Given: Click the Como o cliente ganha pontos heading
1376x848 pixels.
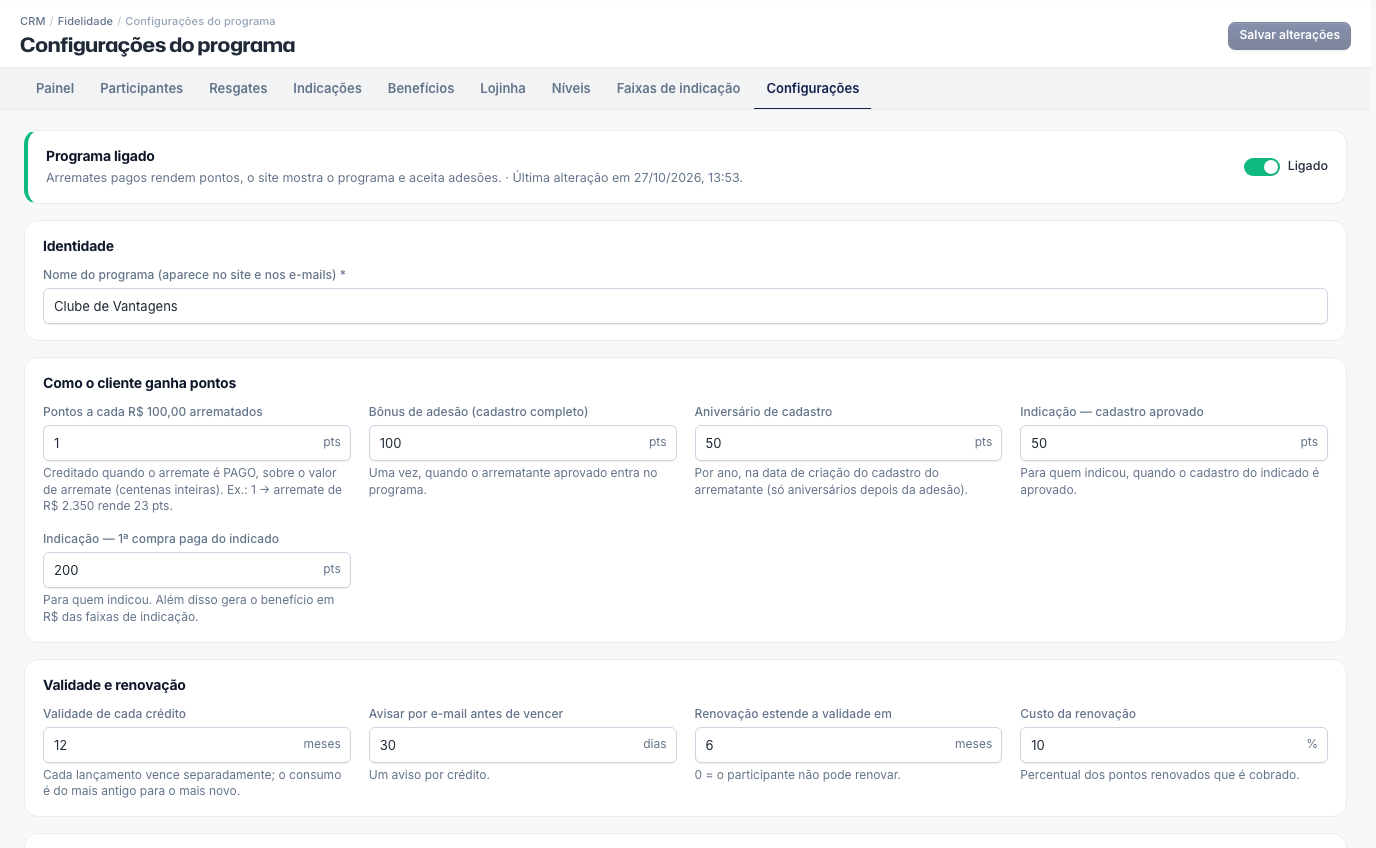Looking at the screenshot, I should pos(139,383).
